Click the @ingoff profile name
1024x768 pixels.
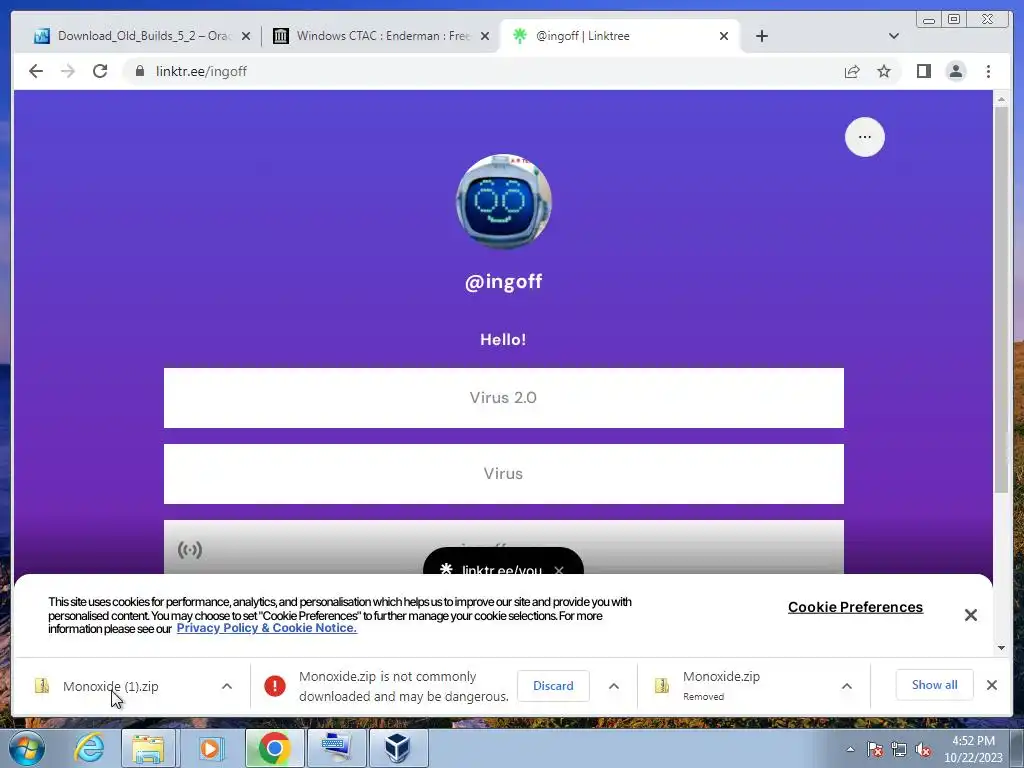coord(504,281)
